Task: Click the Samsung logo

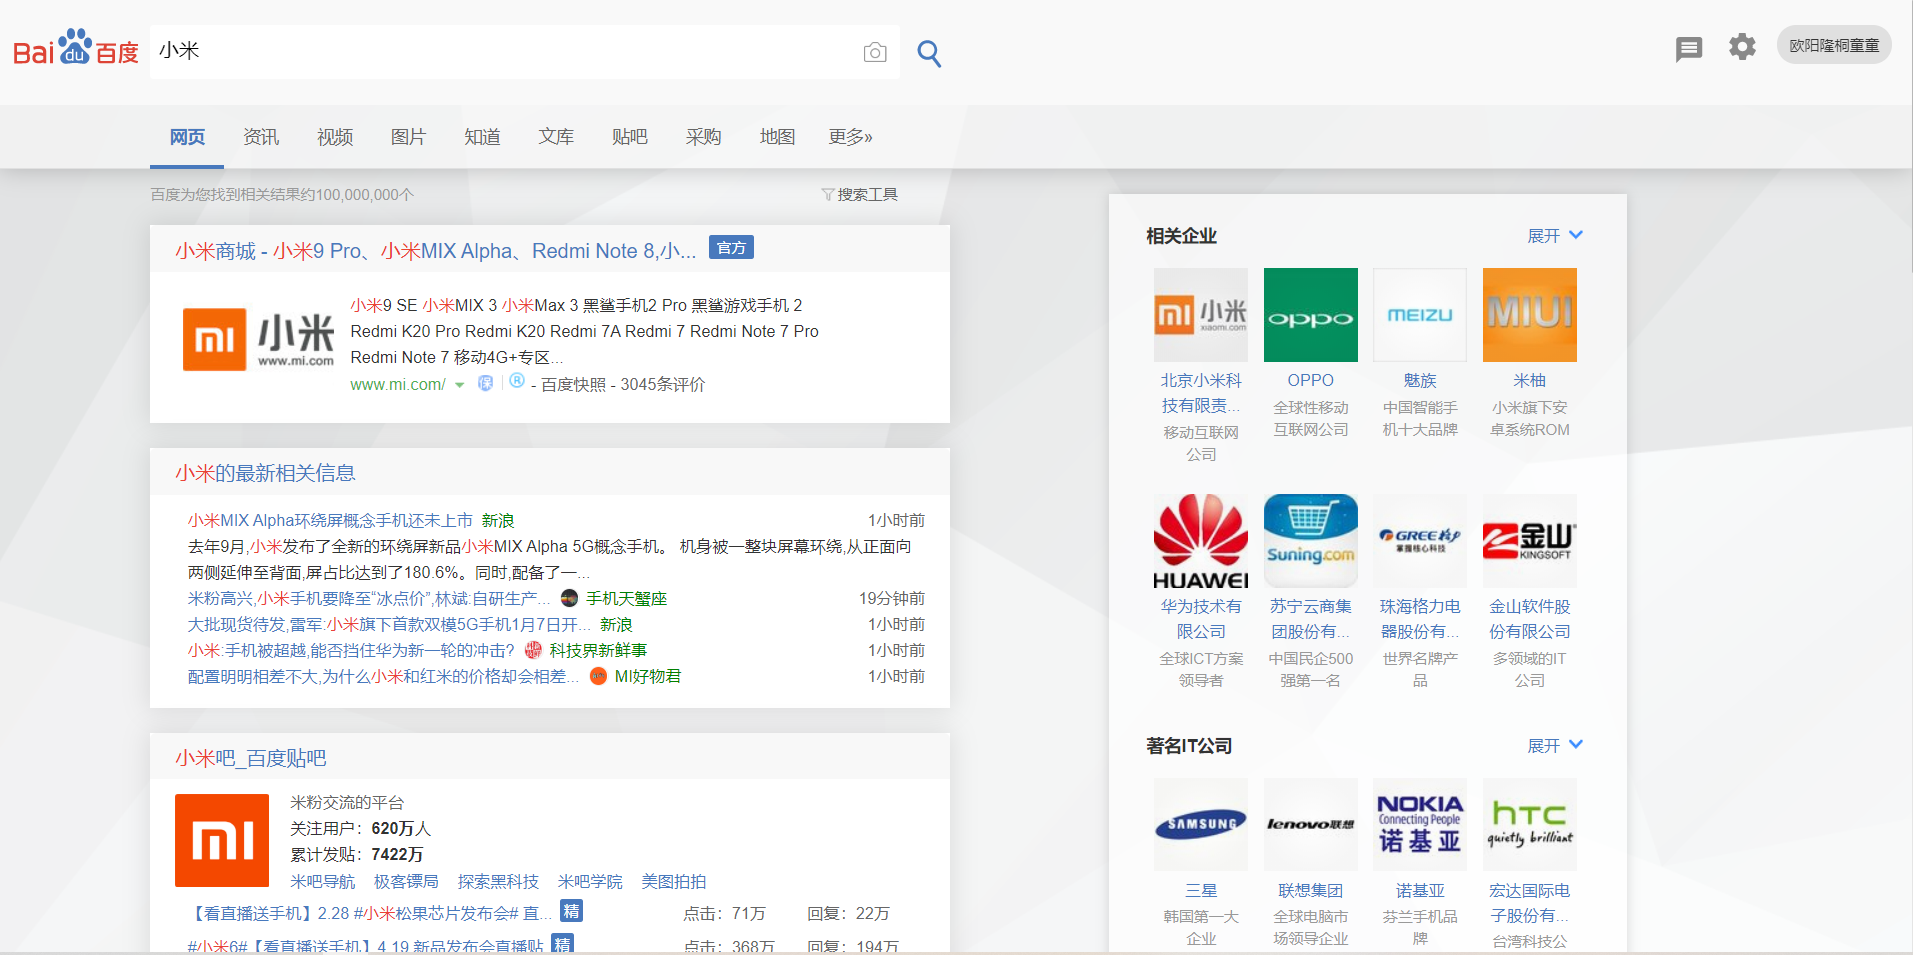Action: (1201, 825)
